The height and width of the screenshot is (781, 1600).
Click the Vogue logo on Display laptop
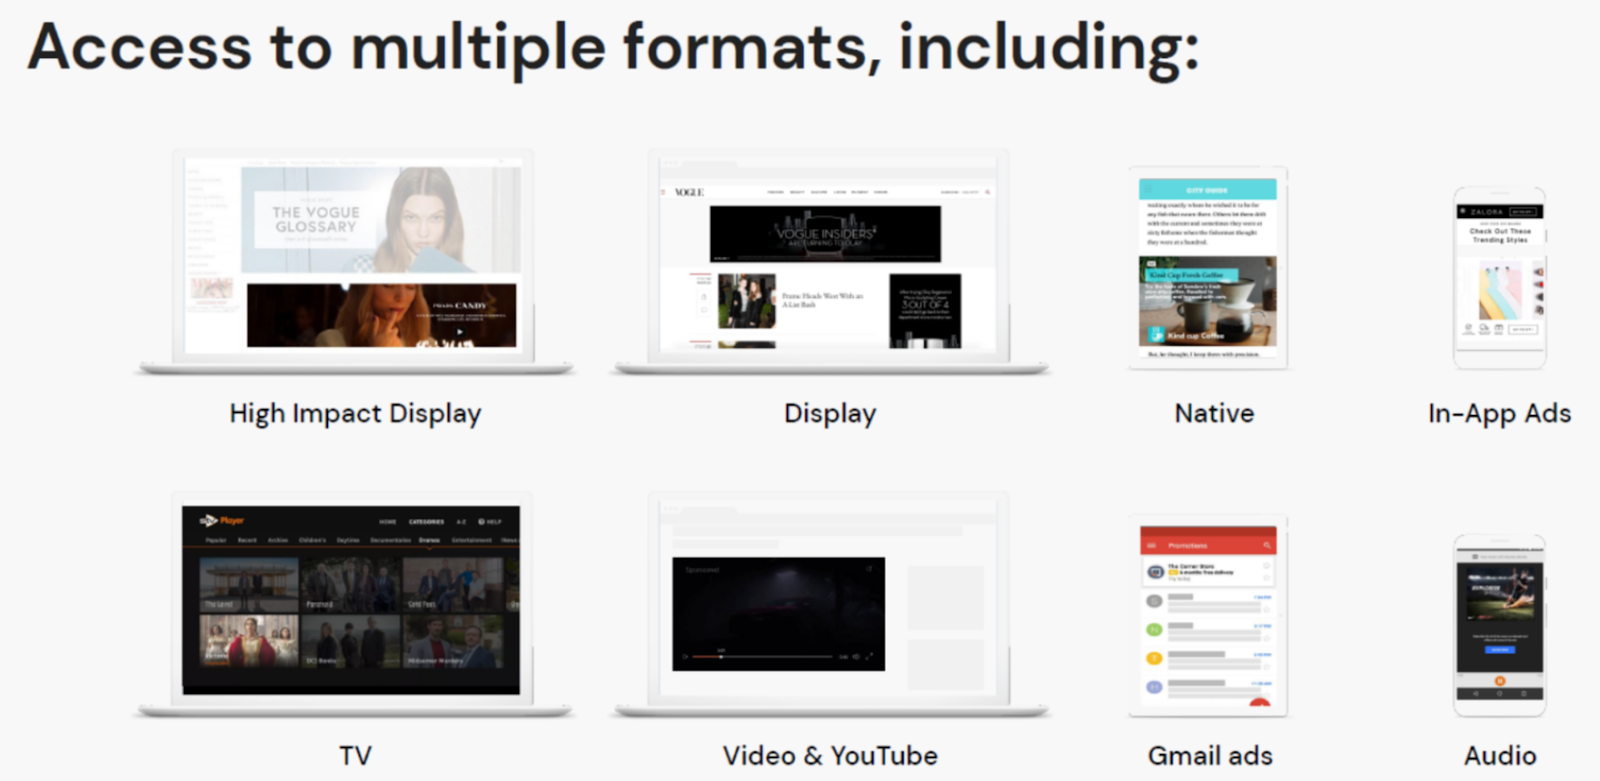tap(689, 192)
